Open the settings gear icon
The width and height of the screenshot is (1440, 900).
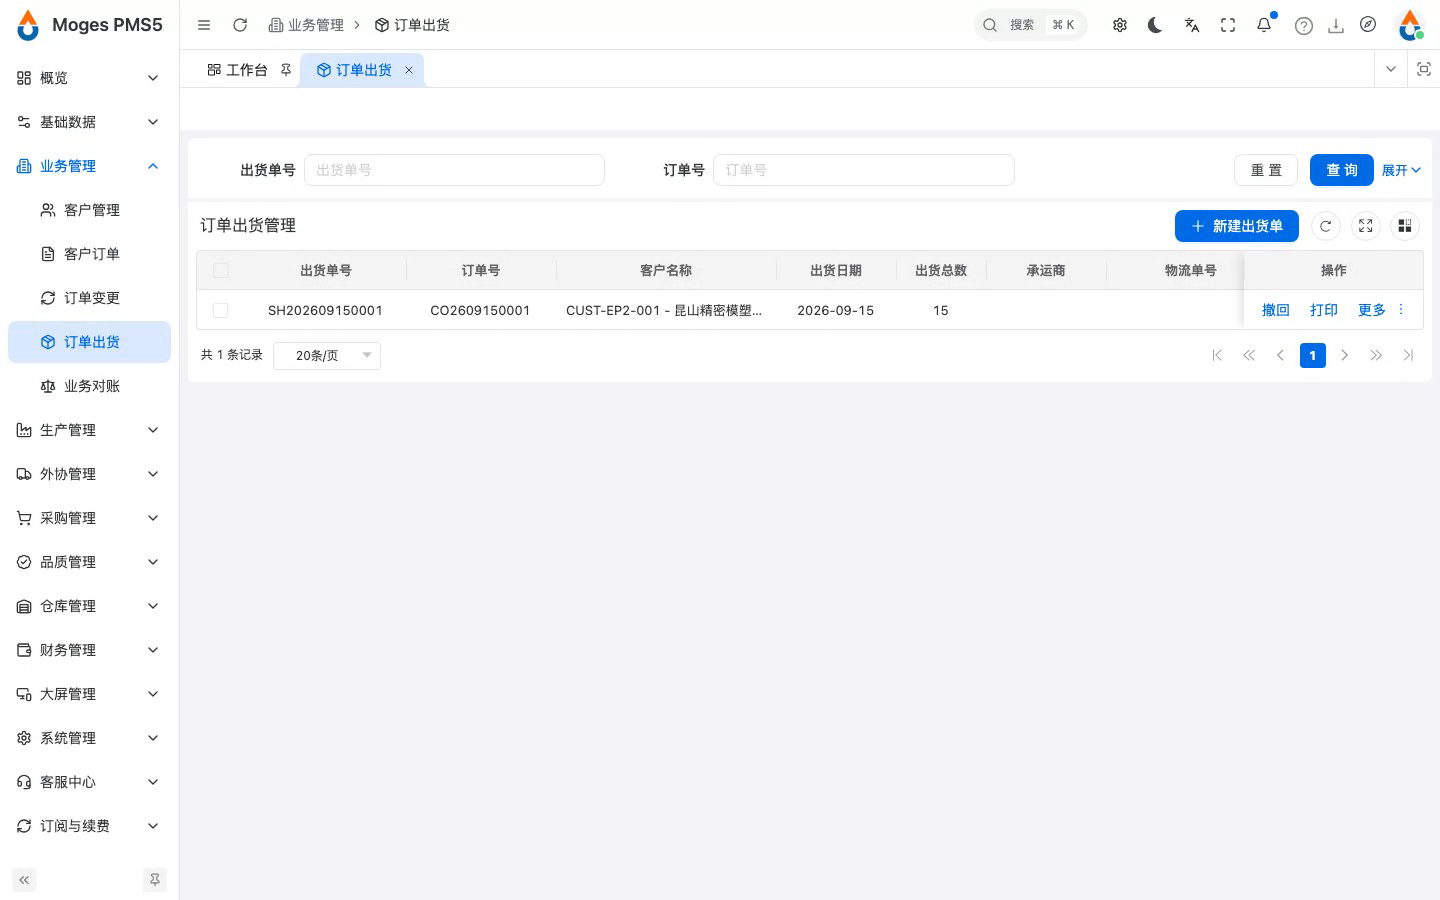[1120, 25]
